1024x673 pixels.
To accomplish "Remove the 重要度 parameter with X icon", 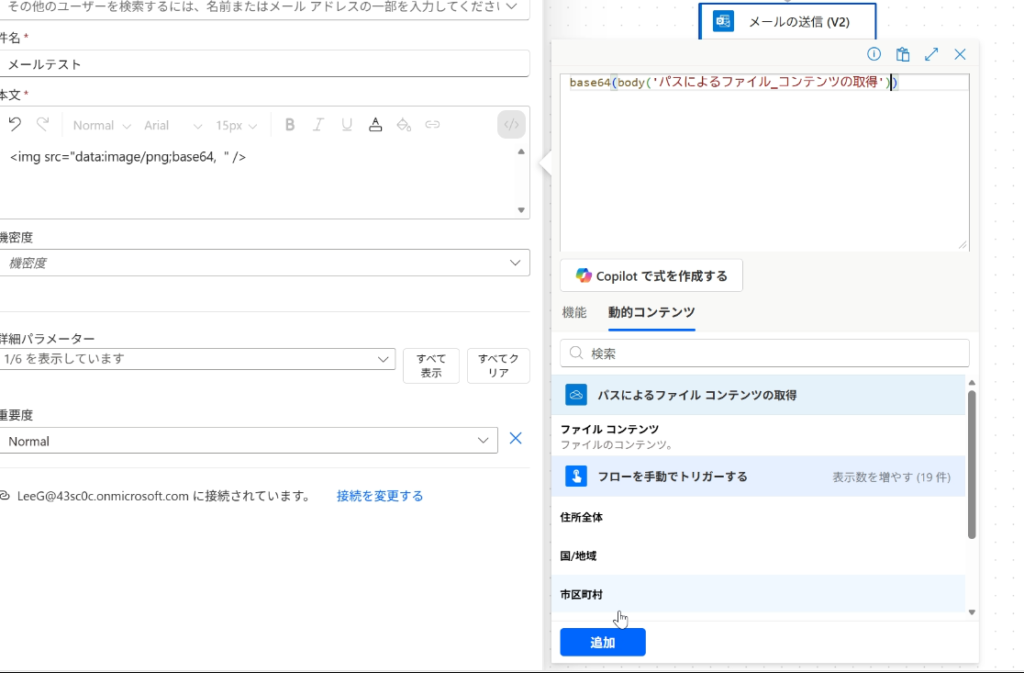I will tap(516, 438).
